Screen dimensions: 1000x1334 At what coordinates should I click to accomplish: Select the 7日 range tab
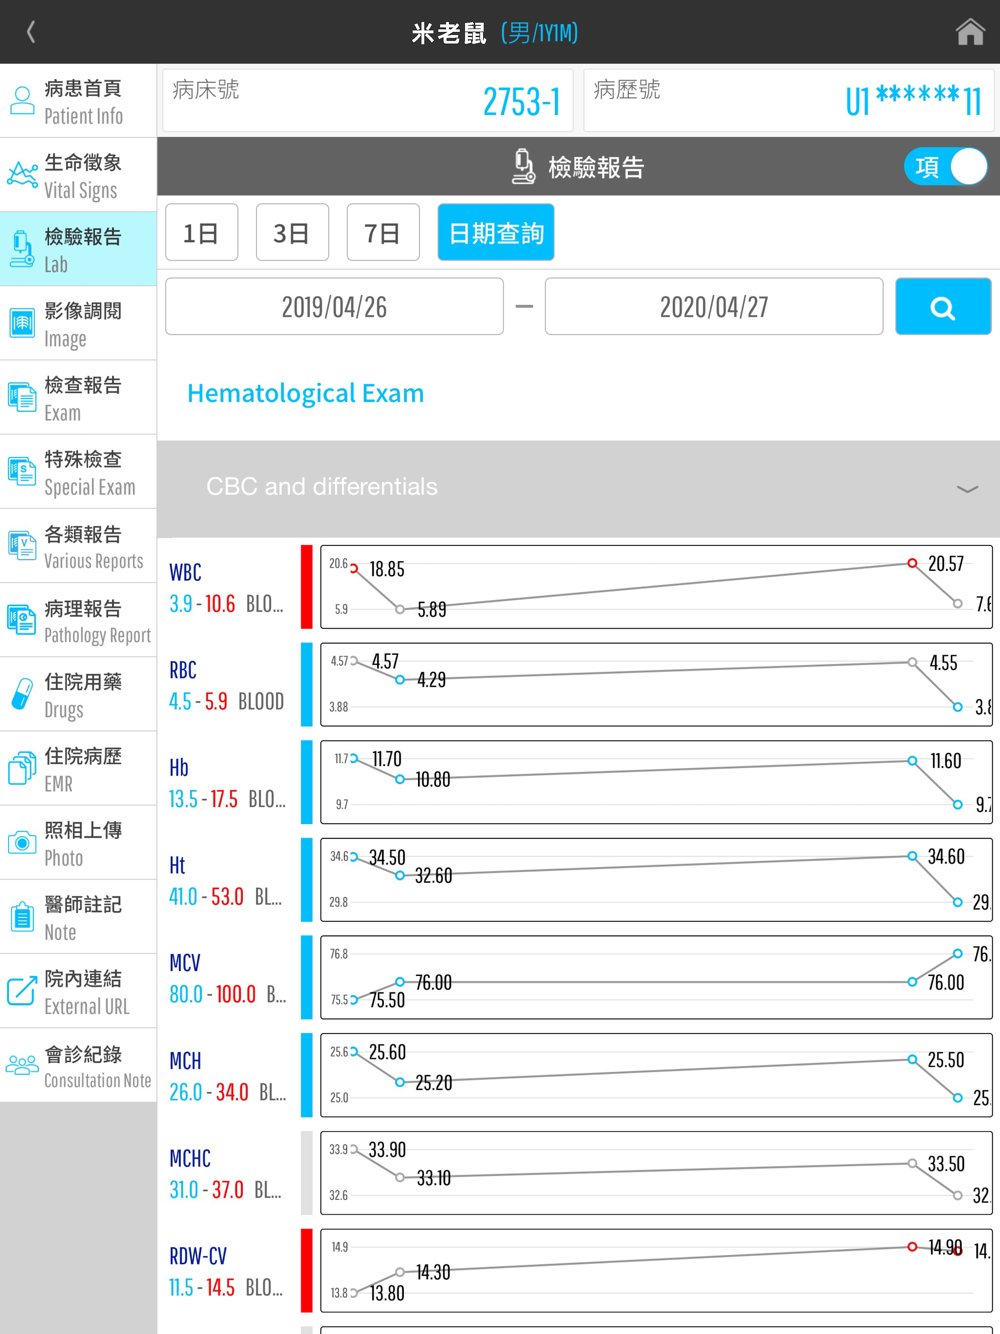point(383,232)
